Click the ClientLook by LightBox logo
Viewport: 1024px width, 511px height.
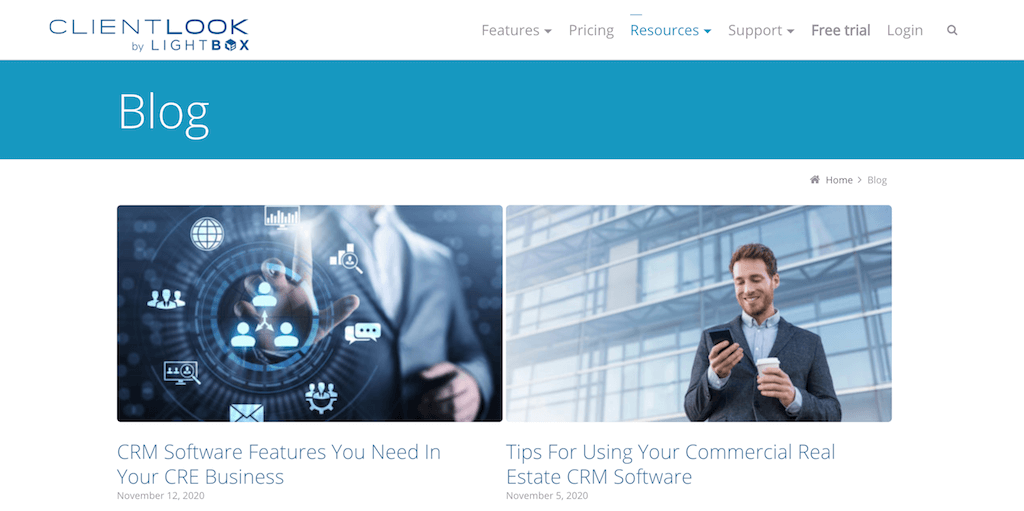click(x=149, y=35)
